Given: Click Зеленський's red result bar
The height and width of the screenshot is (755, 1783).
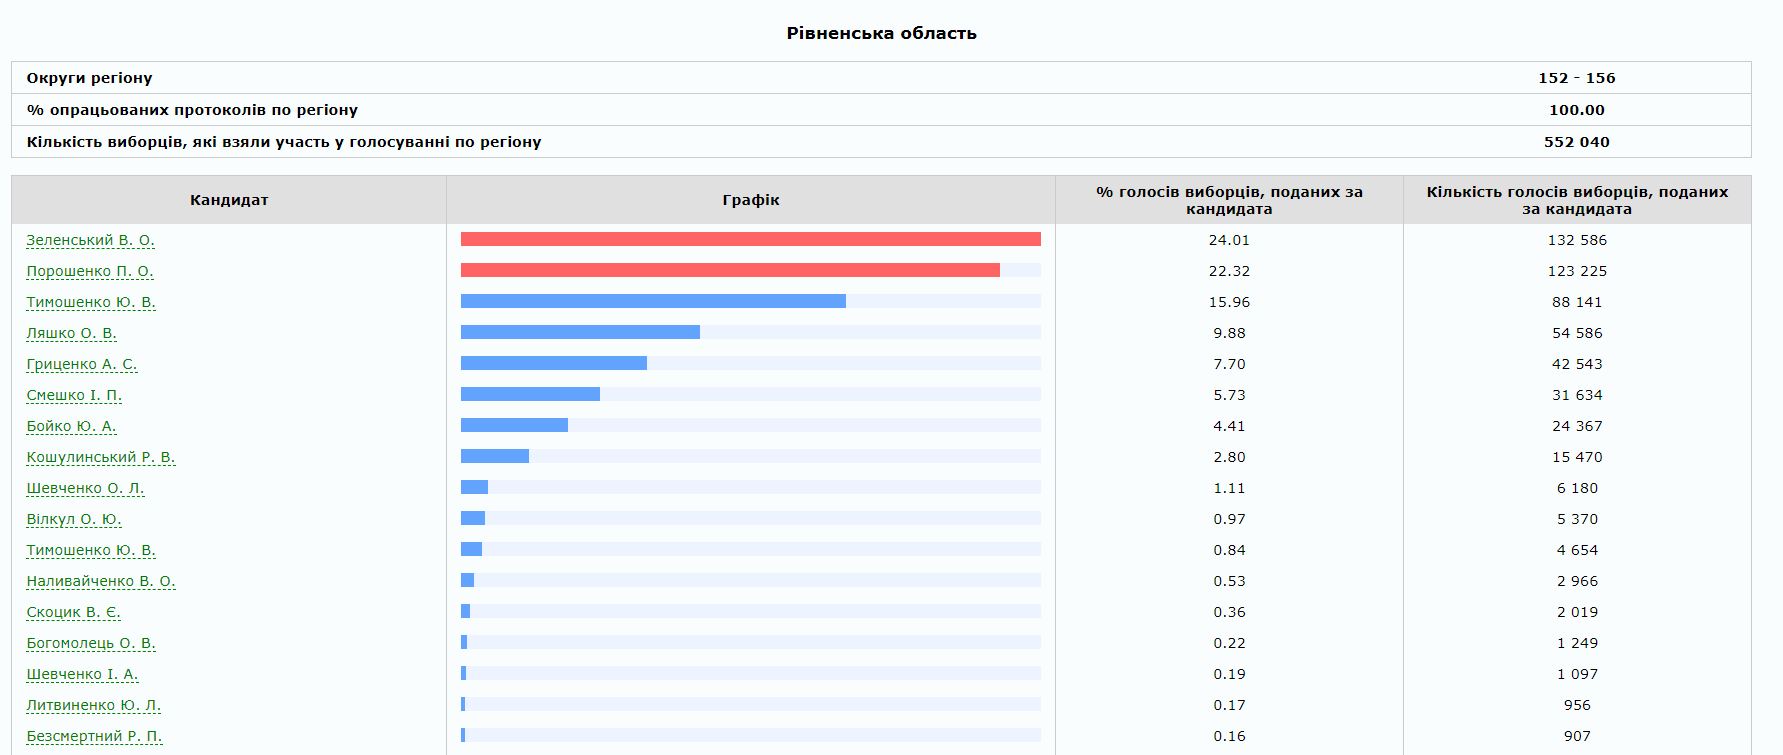Looking at the screenshot, I should tap(750, 239).
